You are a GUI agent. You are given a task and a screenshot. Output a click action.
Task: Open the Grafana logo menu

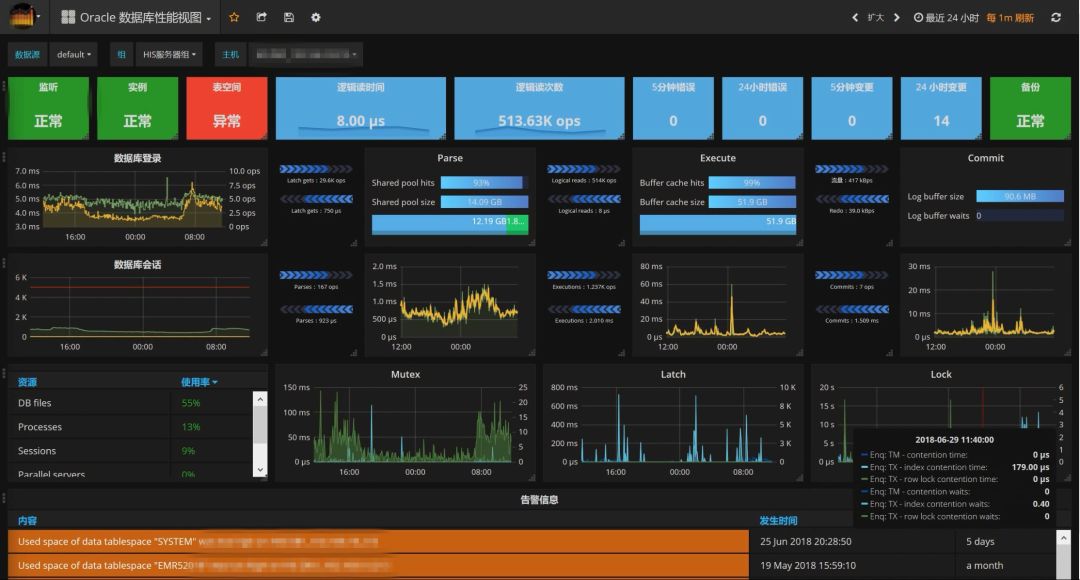[x=23, y=17]
